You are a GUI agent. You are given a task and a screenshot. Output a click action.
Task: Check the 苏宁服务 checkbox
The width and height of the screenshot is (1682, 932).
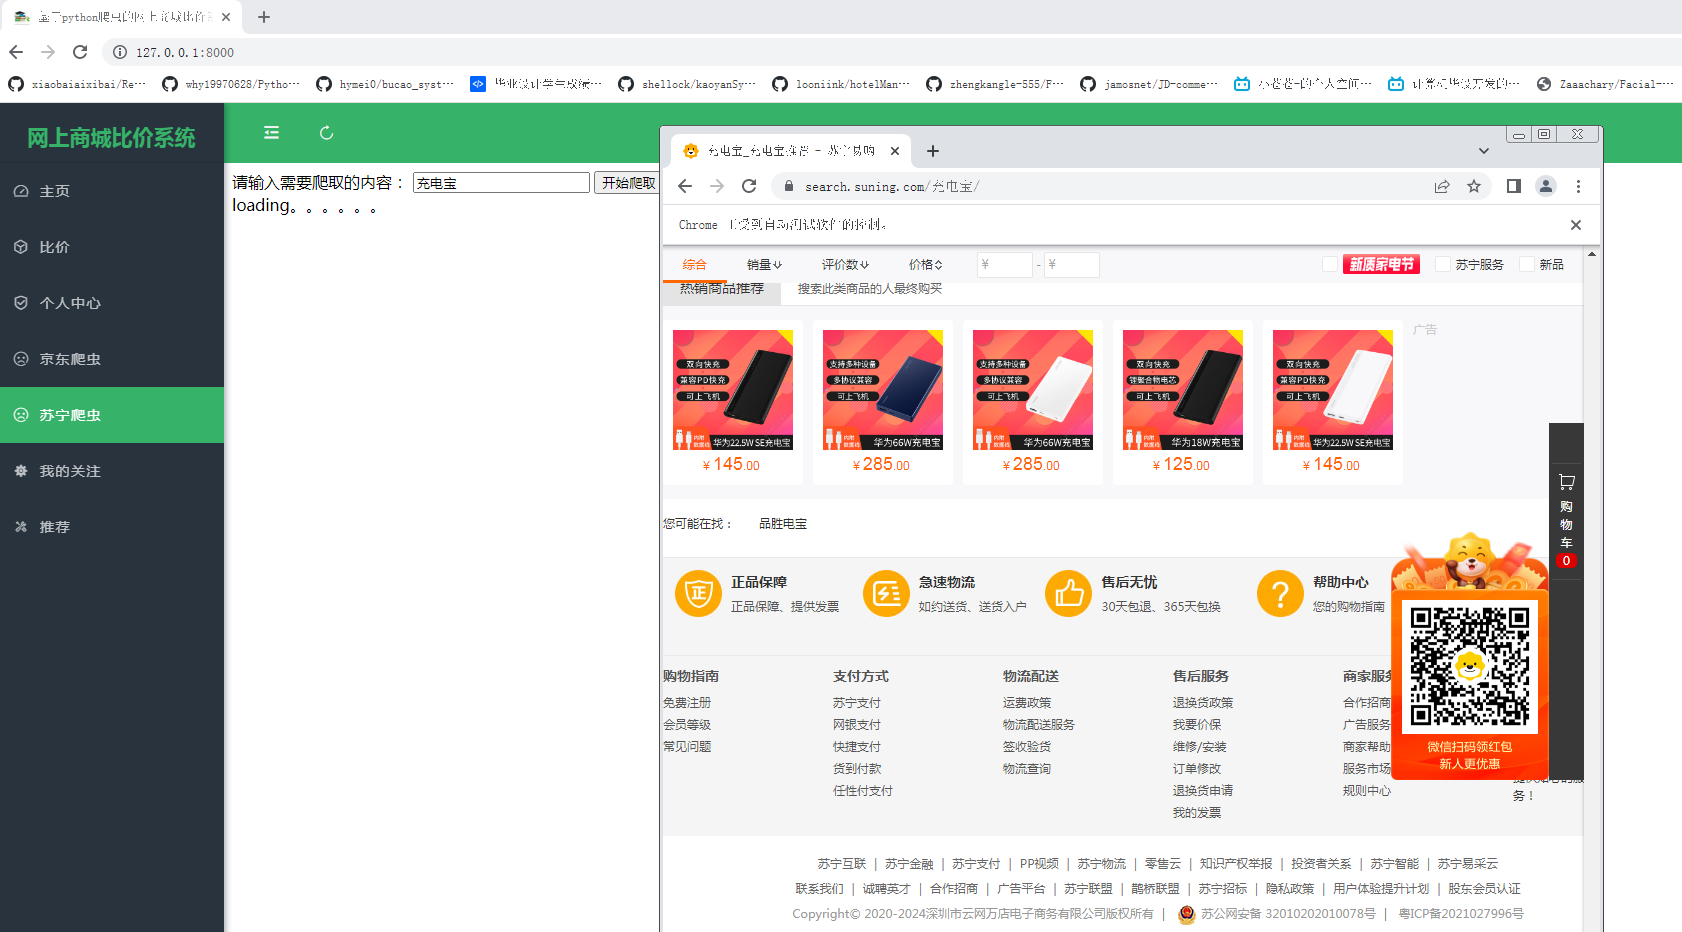(x=1443, y=264)
